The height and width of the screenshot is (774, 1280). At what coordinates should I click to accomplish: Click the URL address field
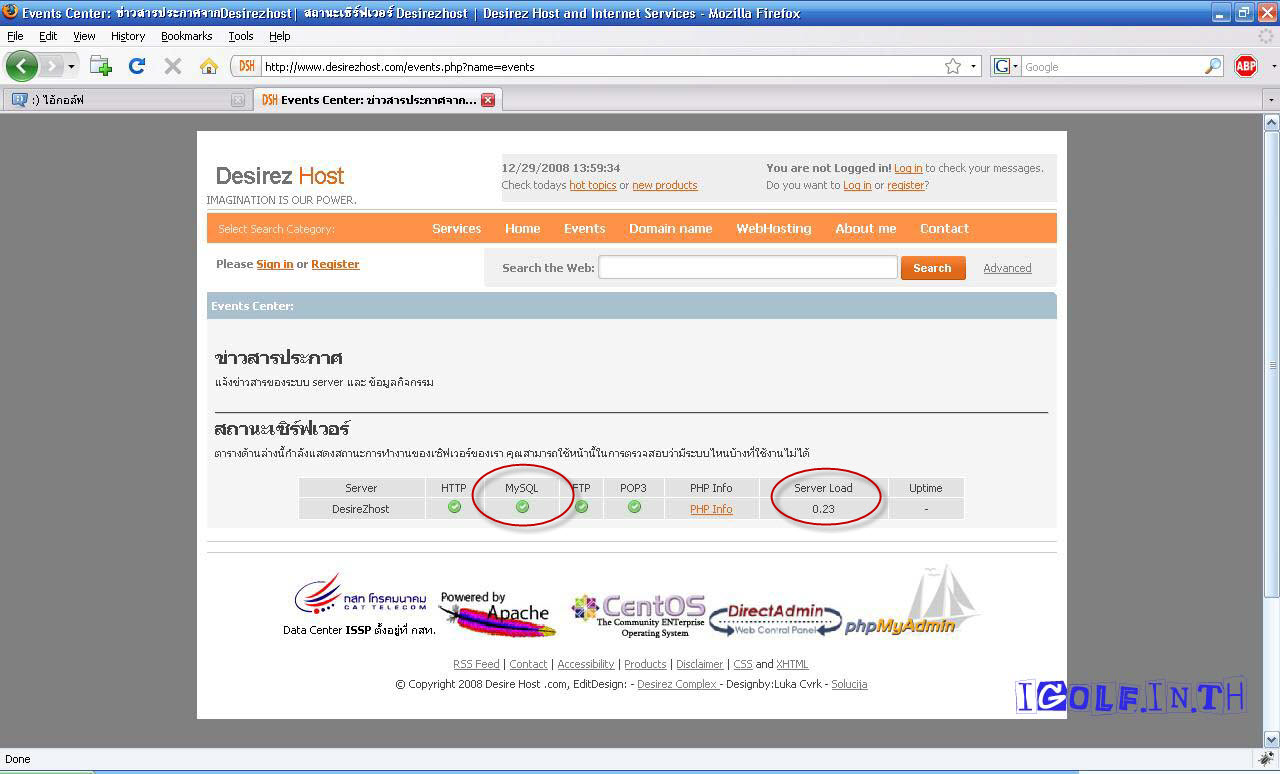pyautogui.click(x=601, y=67)
